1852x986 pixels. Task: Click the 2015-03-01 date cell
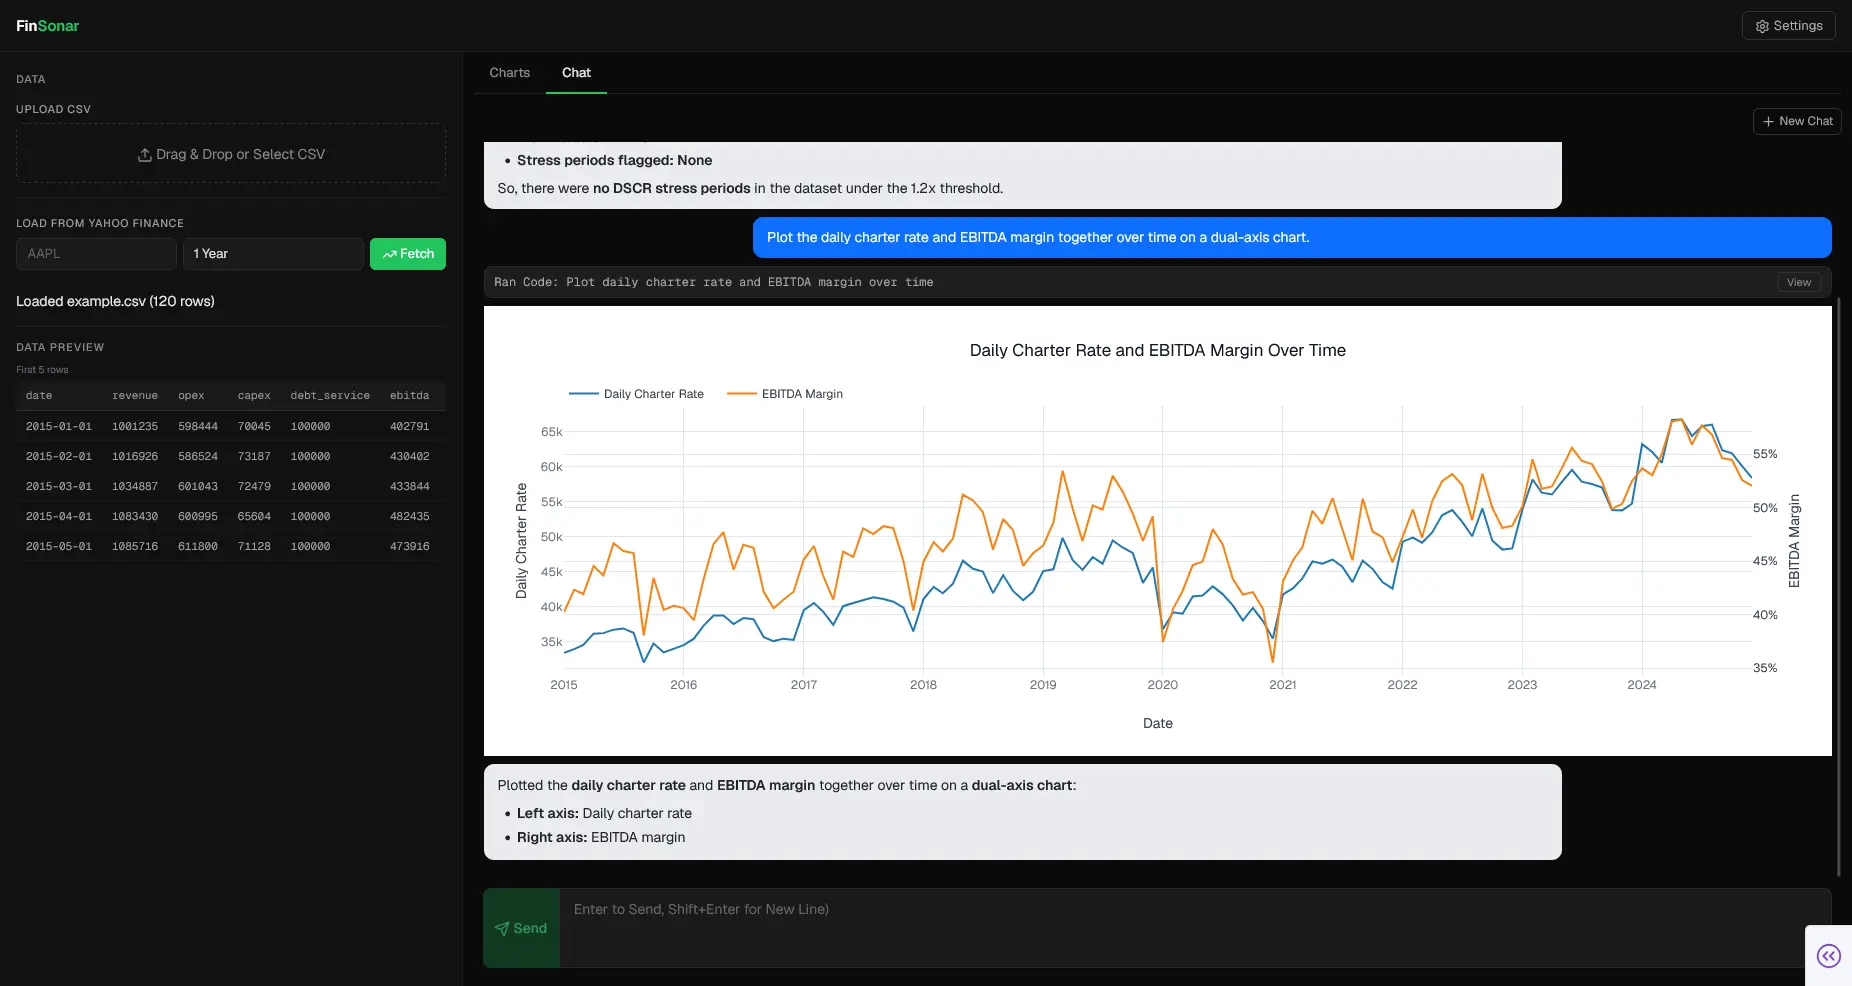59,486
